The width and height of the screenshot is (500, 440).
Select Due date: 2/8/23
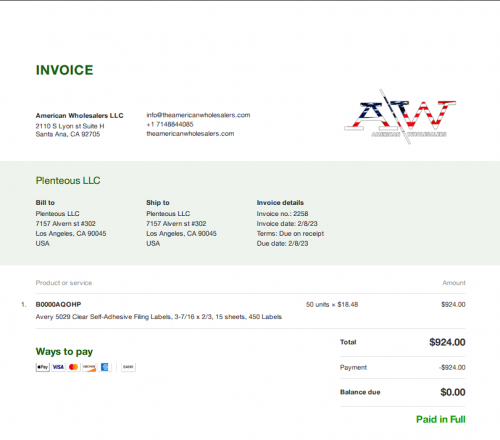click(x=282, y=244)
